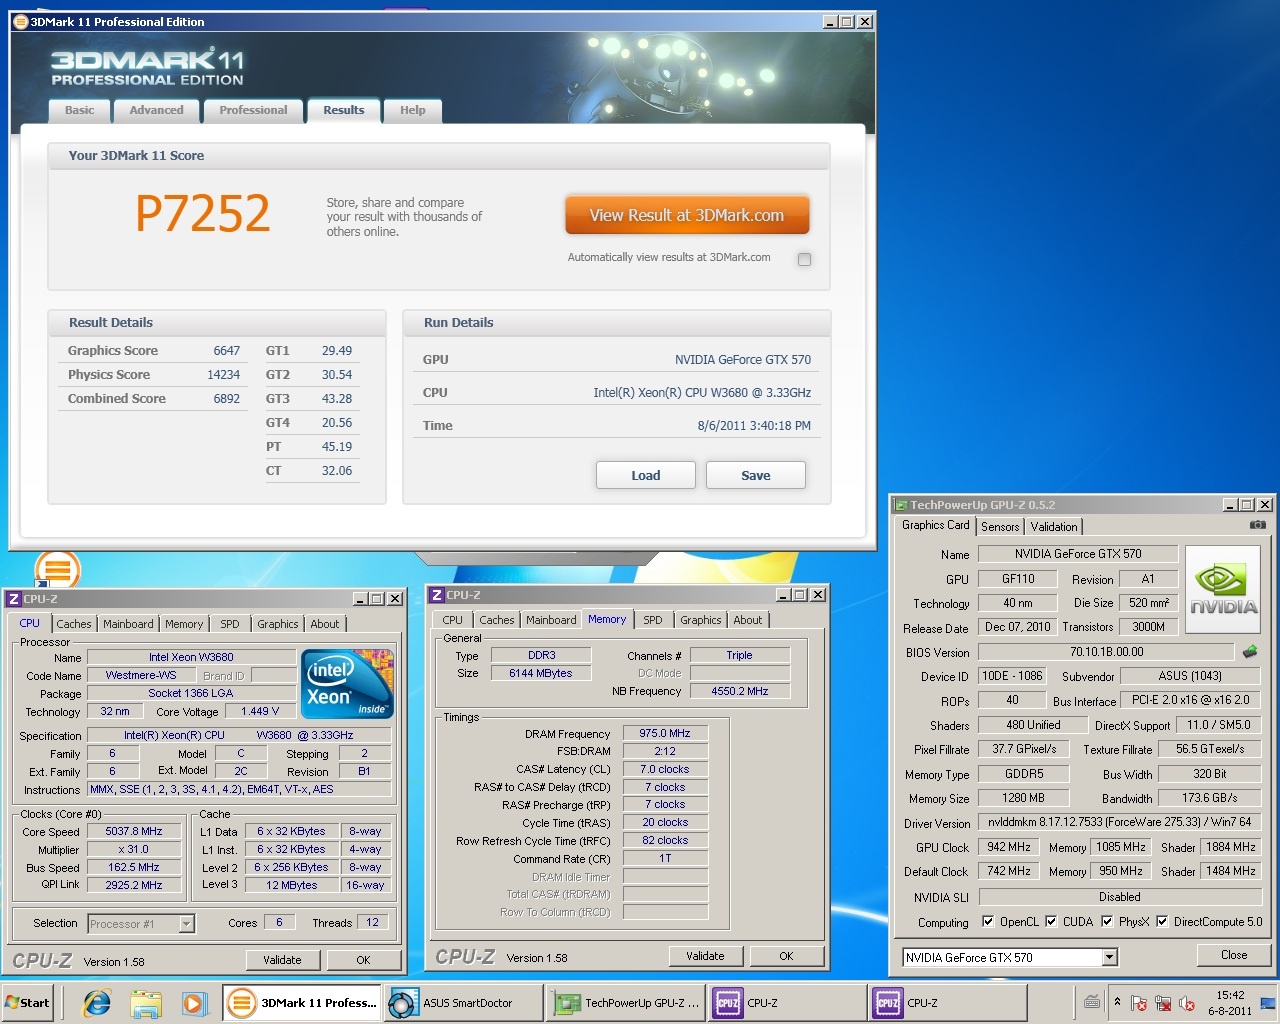1280x1024 pixels.
Task: Open the Processor #1 selection dropdown
Action: click(186, 924)
